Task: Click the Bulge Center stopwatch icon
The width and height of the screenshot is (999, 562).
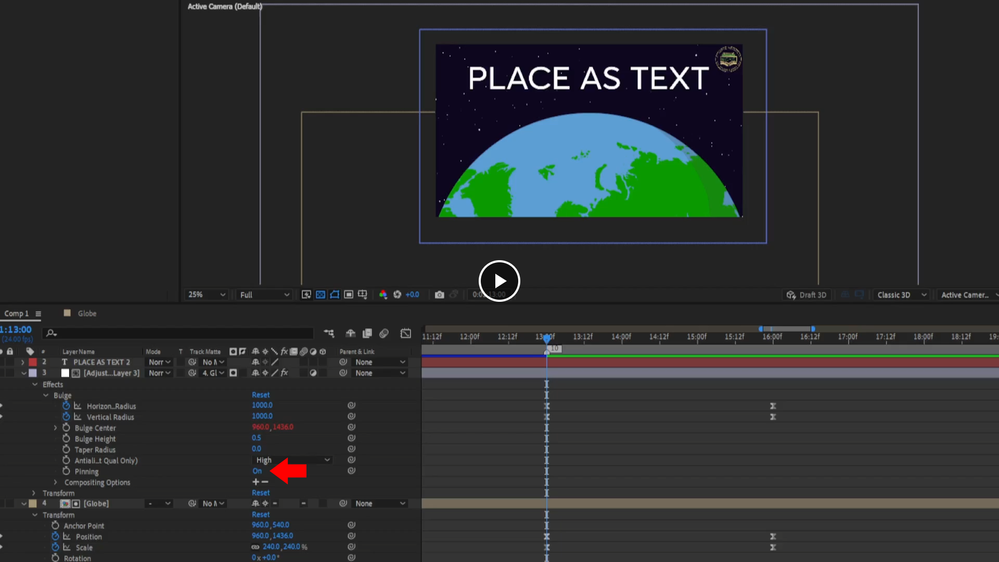Action: tap(66, 428)
